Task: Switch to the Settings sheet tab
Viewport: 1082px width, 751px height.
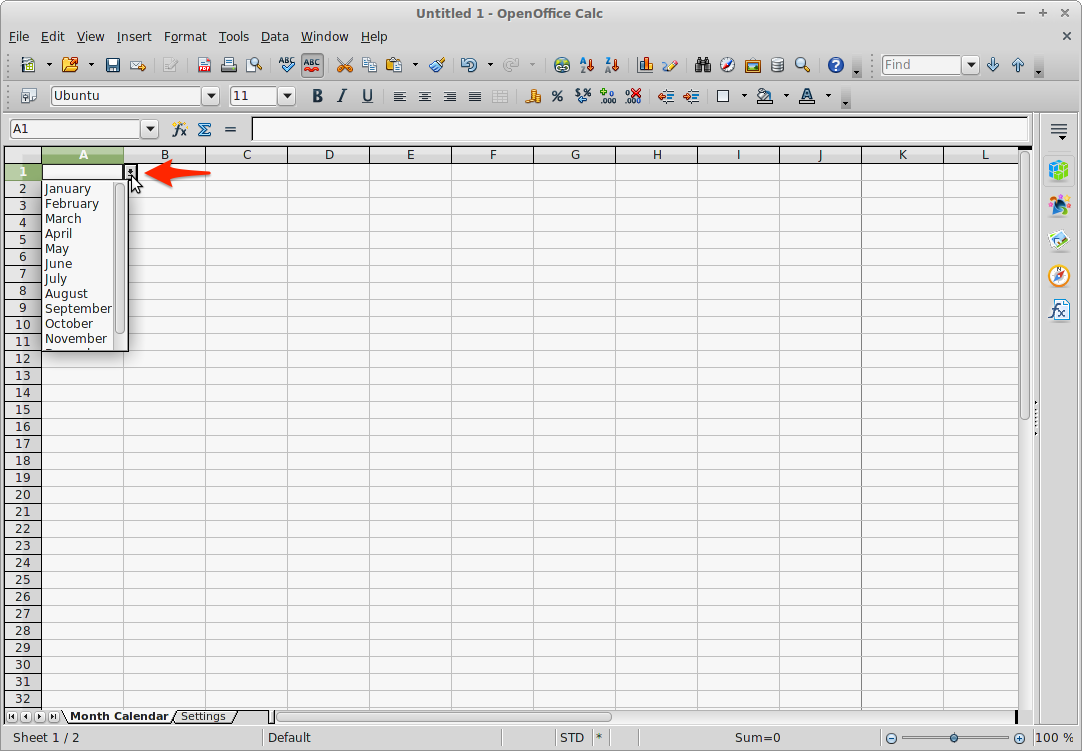Action: click(203, 716)
